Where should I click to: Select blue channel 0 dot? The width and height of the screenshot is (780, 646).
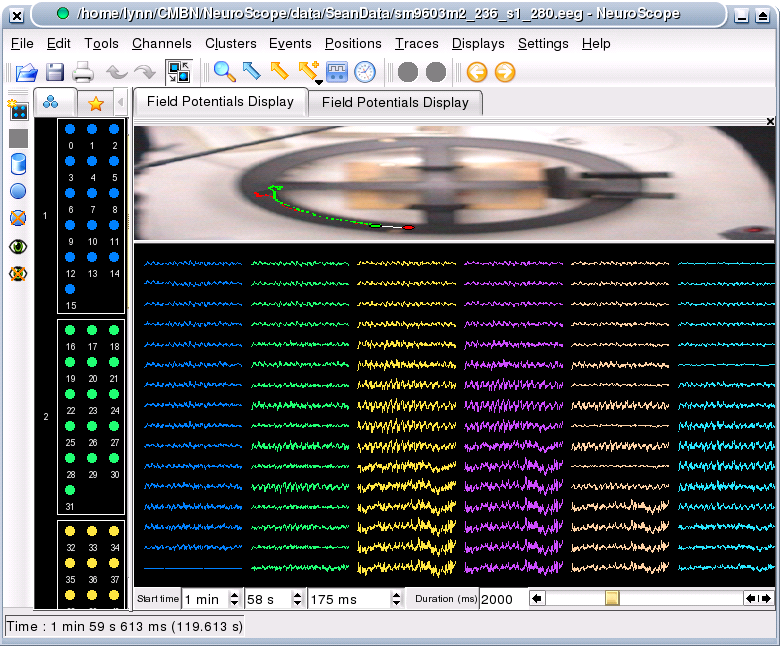pyautogui.click(x=70, y=129)
